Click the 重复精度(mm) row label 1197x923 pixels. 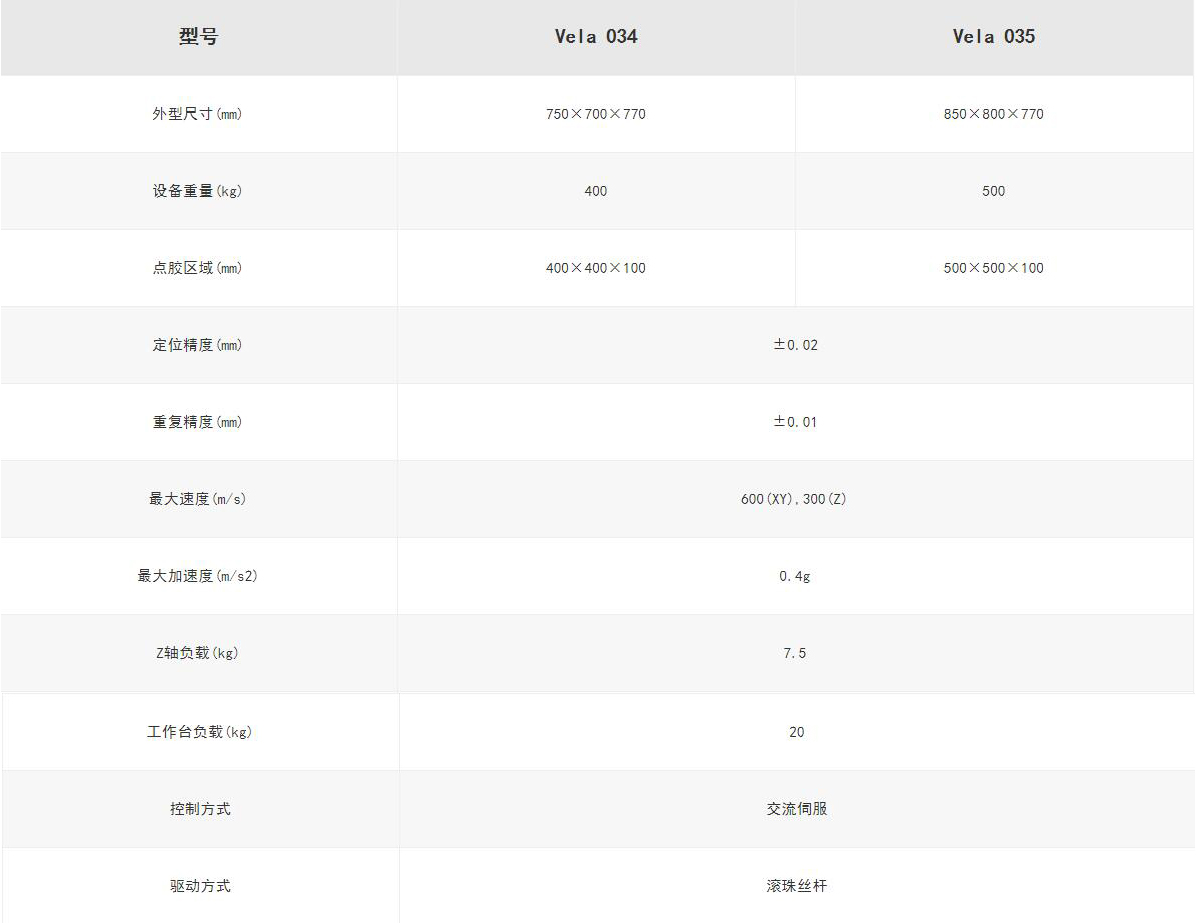197,422
